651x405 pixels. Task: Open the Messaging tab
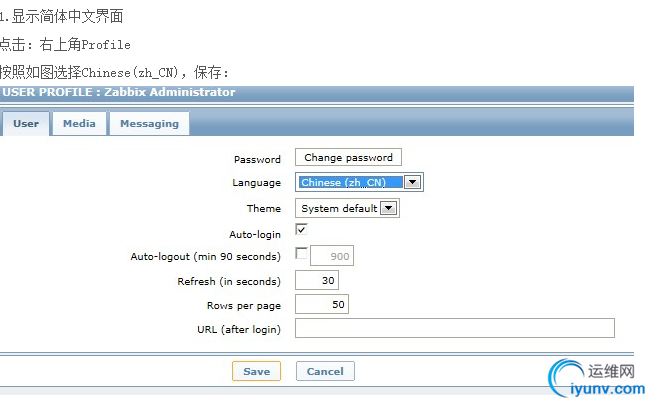(149, 123)
